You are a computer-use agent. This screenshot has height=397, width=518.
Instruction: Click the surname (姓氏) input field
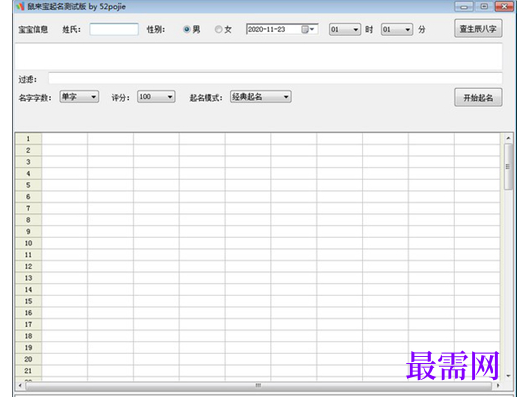114,29
